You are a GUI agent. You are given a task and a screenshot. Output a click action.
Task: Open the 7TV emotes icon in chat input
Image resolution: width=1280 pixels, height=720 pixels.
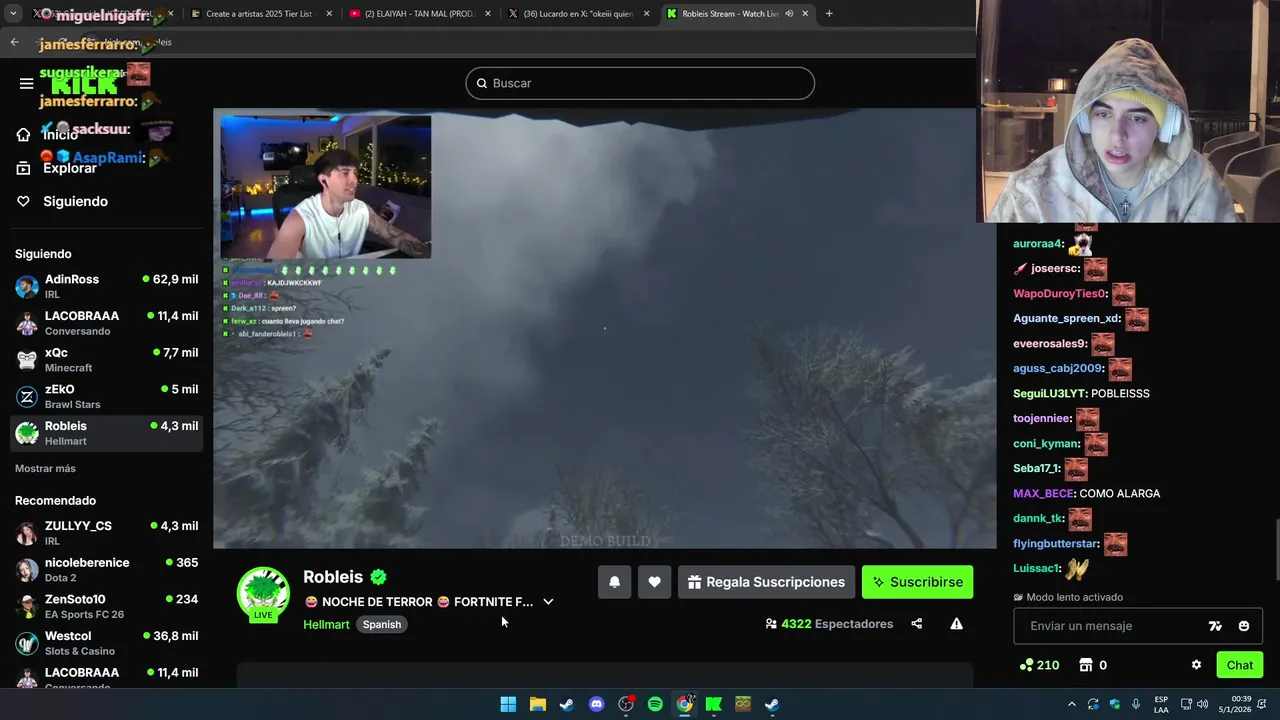[1215, 626]
